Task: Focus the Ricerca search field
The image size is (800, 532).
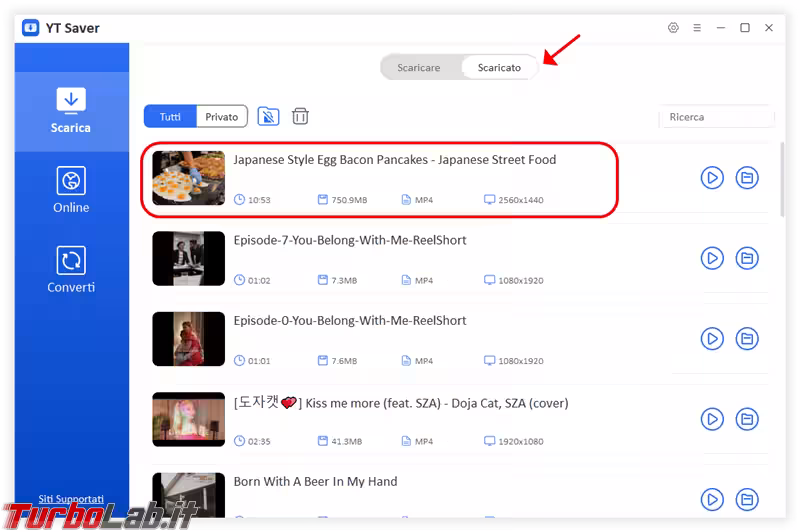Action: click(716, 117)
